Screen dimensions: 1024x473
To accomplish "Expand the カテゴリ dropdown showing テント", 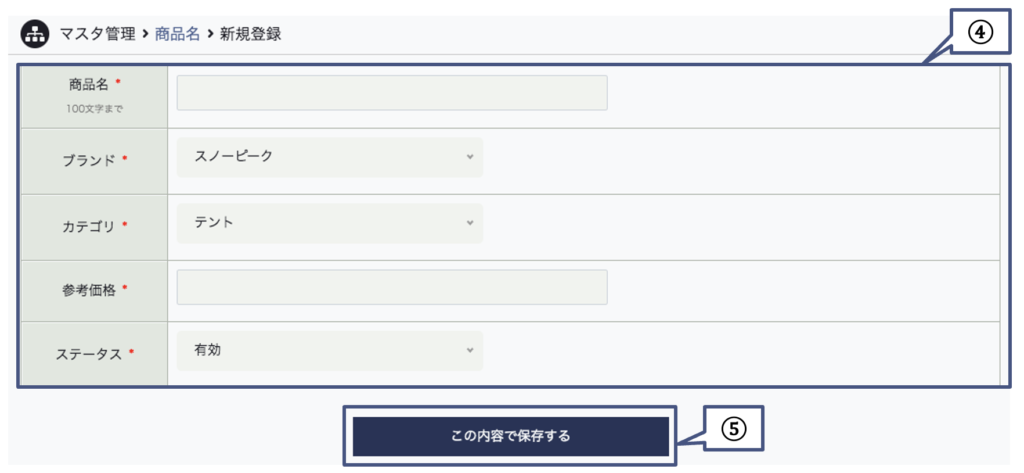I will coord(330,223).
